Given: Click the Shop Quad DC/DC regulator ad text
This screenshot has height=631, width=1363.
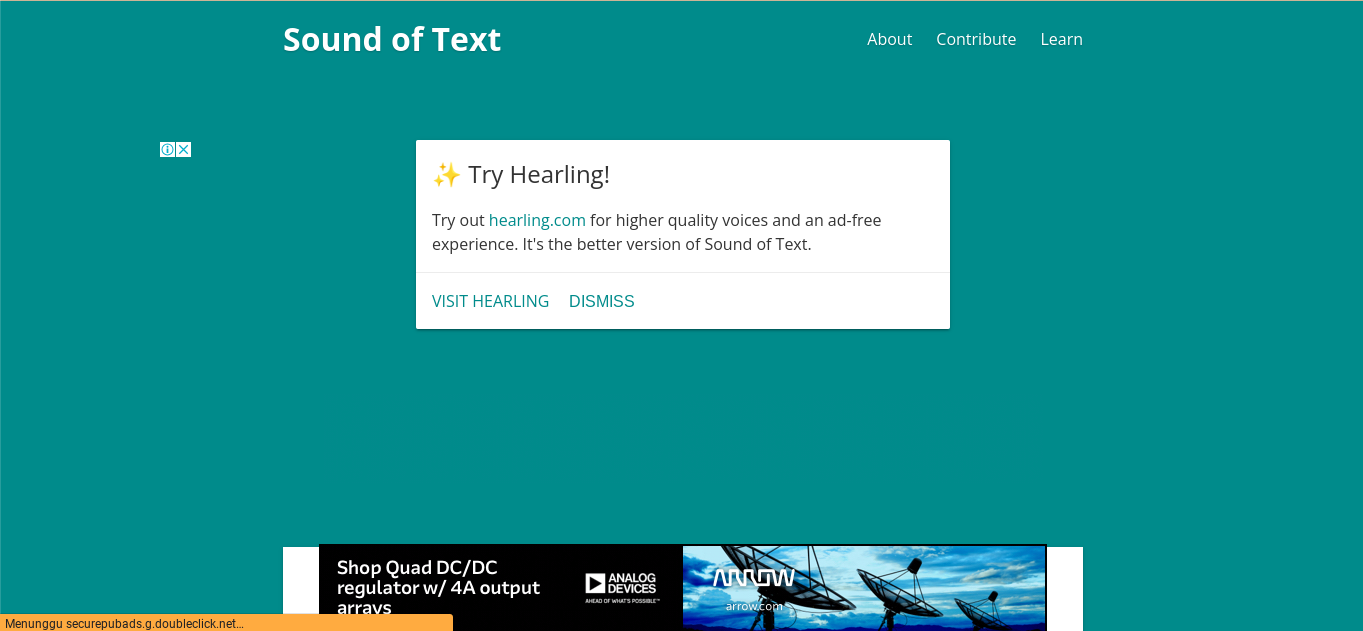Looking at the screenshot, I should (438, 588).
